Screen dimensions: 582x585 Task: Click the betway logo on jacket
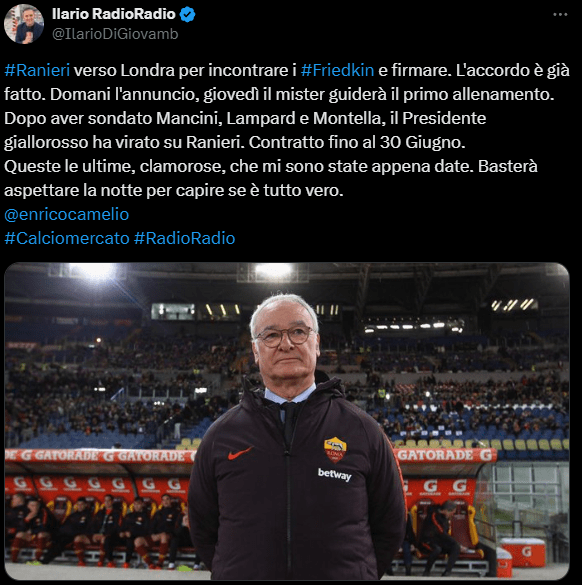(x=335, y=475)
